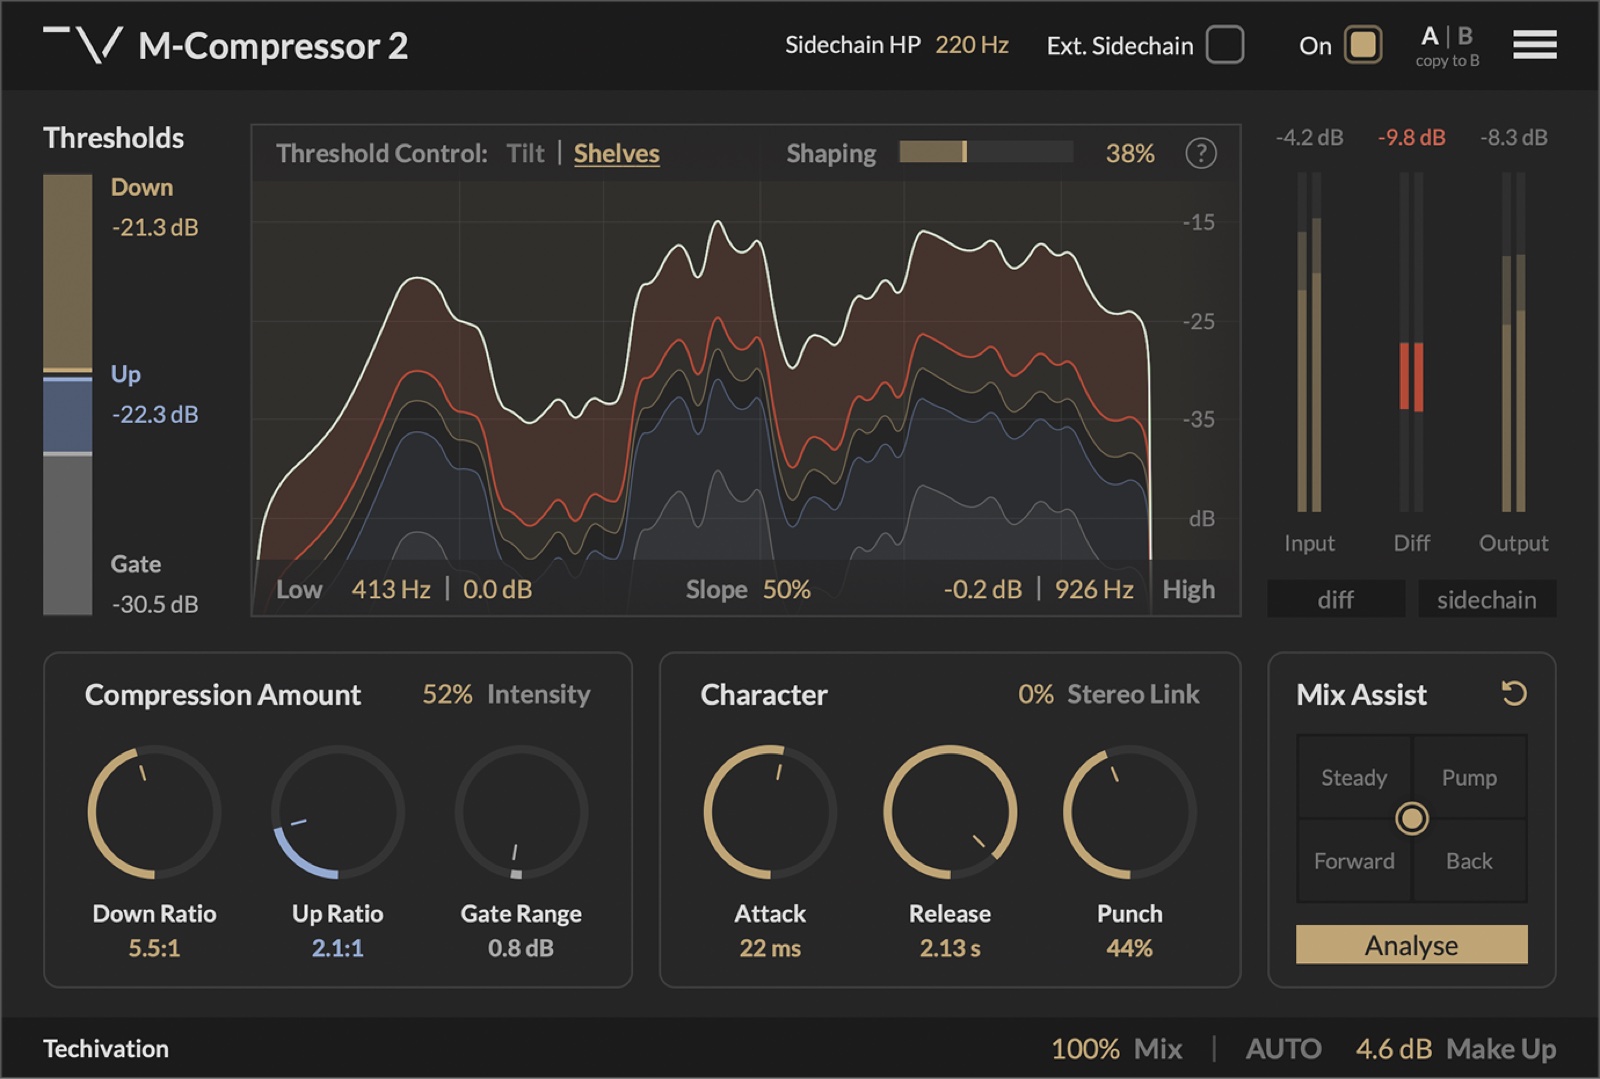The height and width of the screenshot is (1079, 1600).
Task: Select Shelves threshold control mode
Action: pyautogui.click(x=616, y=153)
